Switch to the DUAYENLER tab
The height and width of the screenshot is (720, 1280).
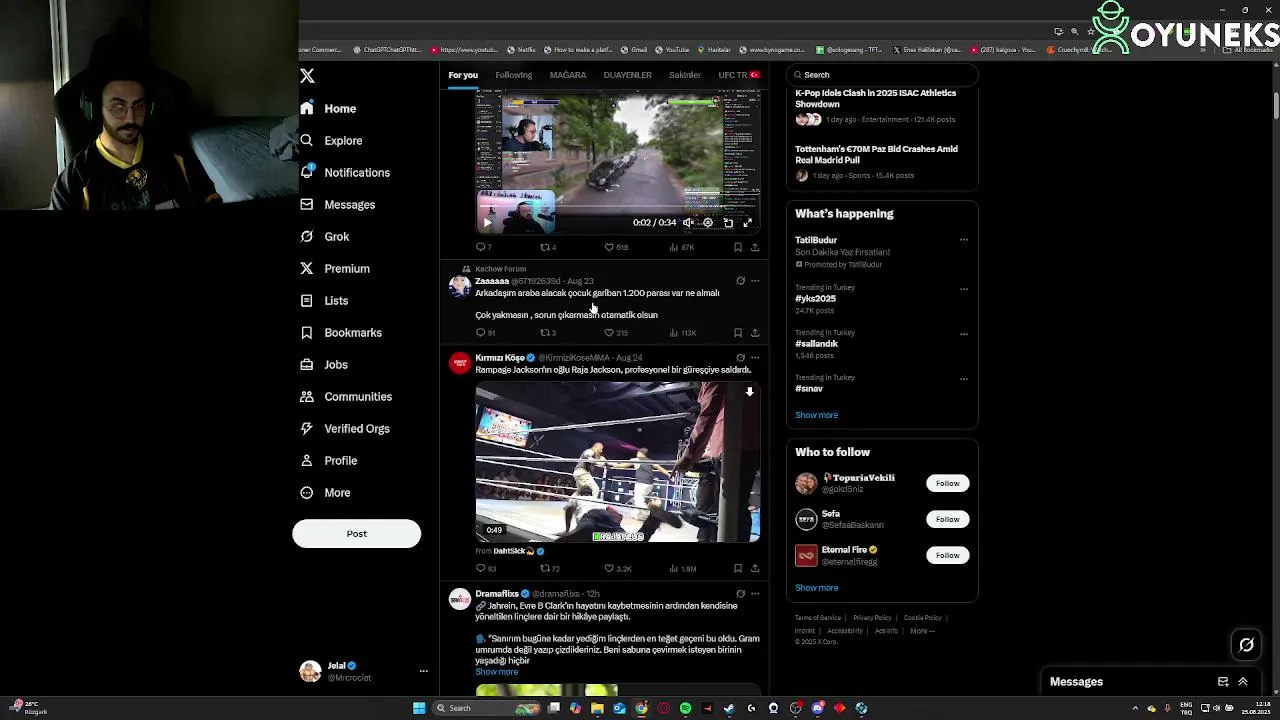pos(627,75)
